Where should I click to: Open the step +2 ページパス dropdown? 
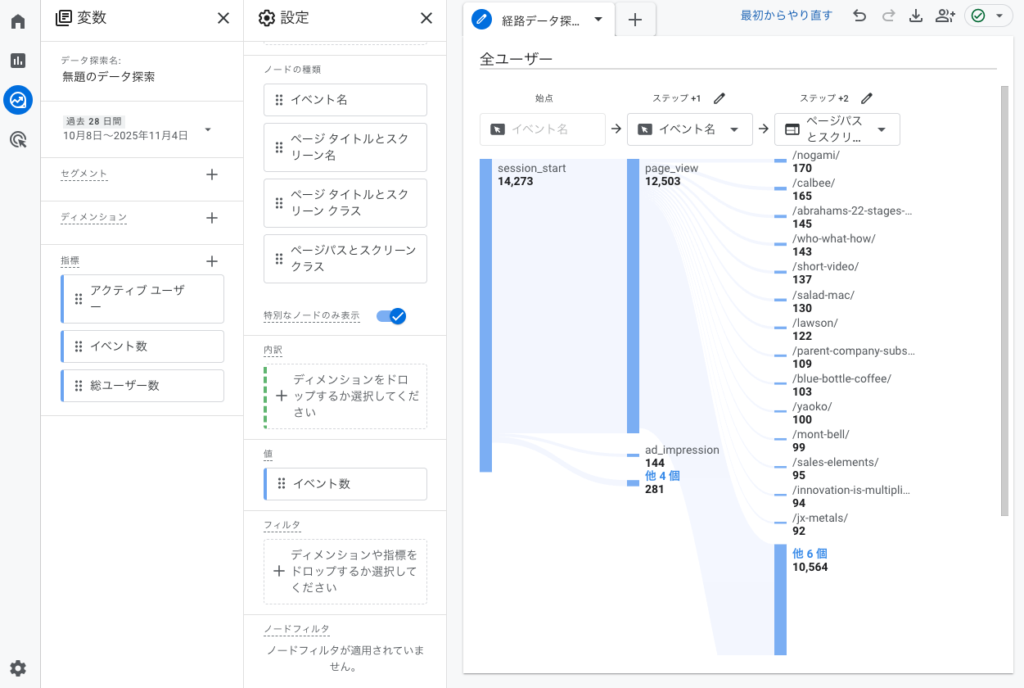837,129
